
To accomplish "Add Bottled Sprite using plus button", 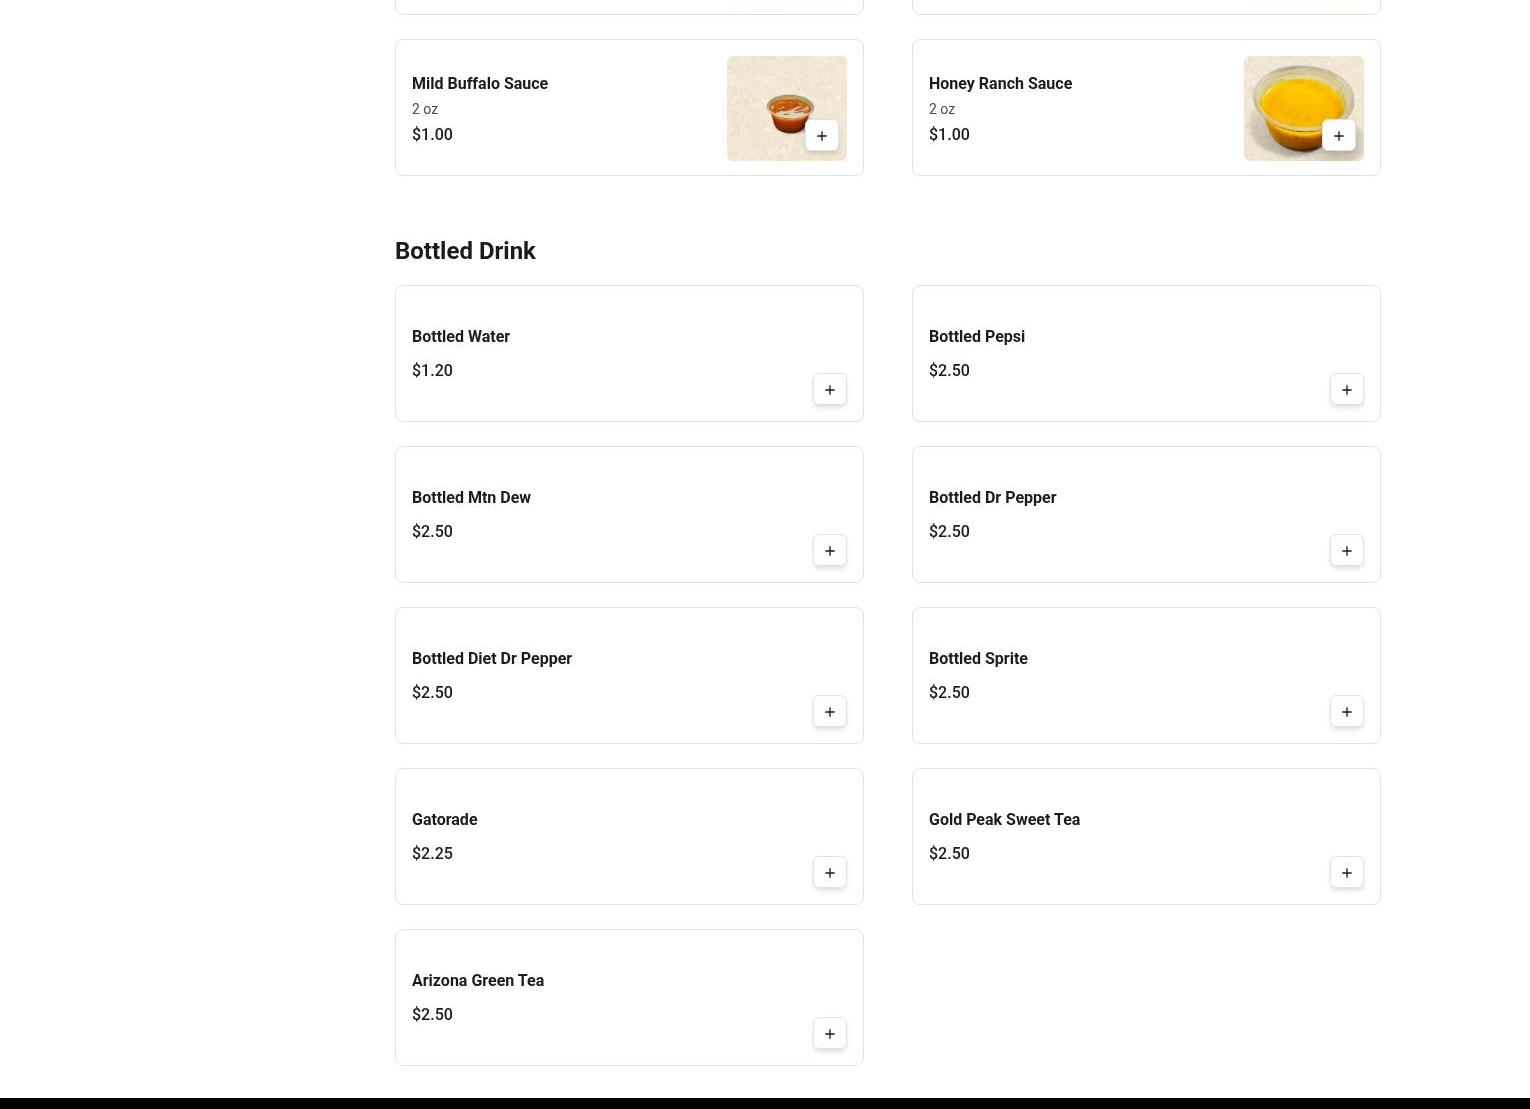I will pyautogui.click(x=1347, y=712).
